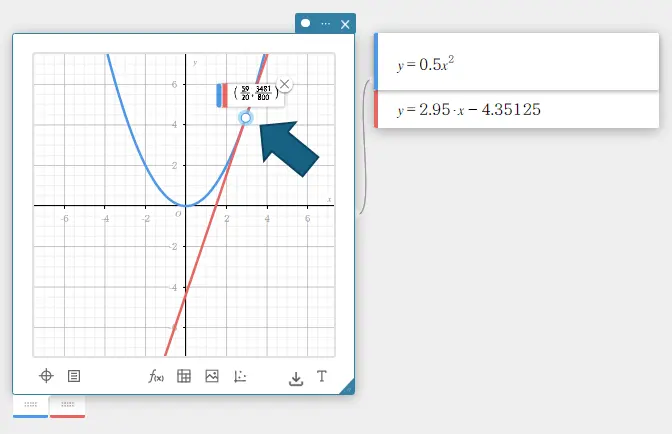The width and height of the screenshot is (672, 434).
Task: Click the image insert icon
Action: tap(212, 376)
